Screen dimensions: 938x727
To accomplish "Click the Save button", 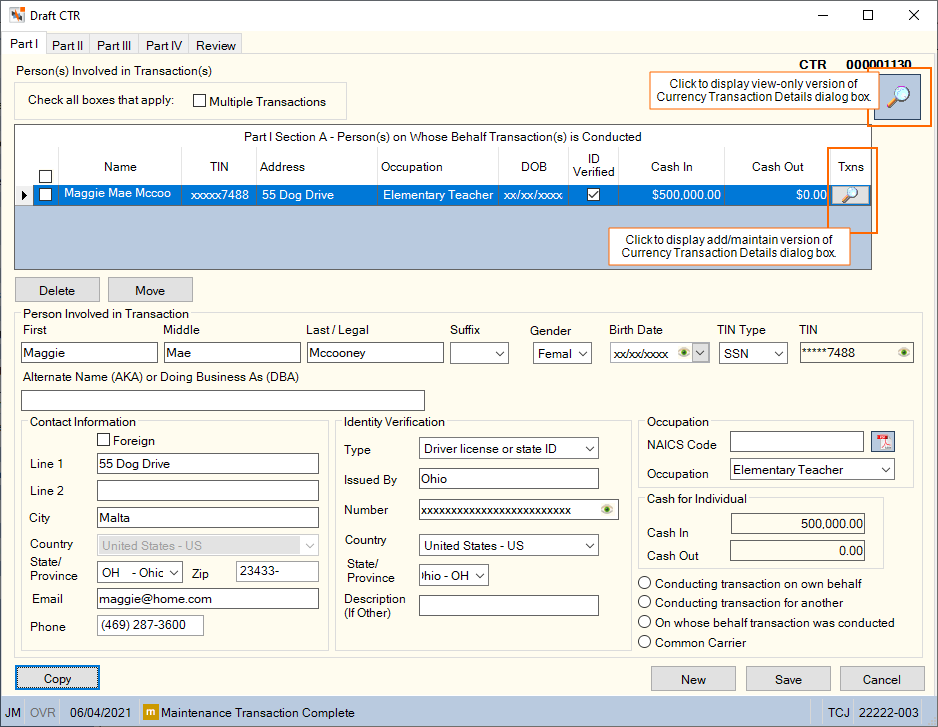I will coord(788,679).
